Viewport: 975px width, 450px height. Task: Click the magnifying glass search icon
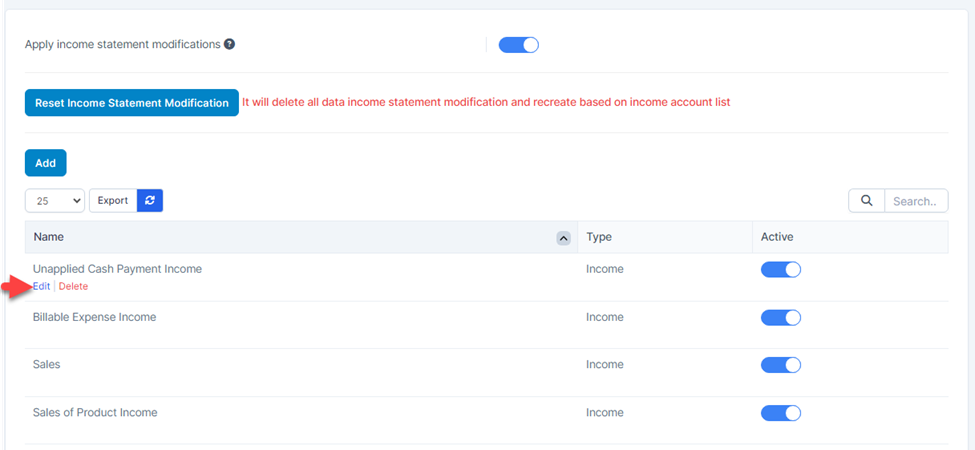(x=866, y=201)
